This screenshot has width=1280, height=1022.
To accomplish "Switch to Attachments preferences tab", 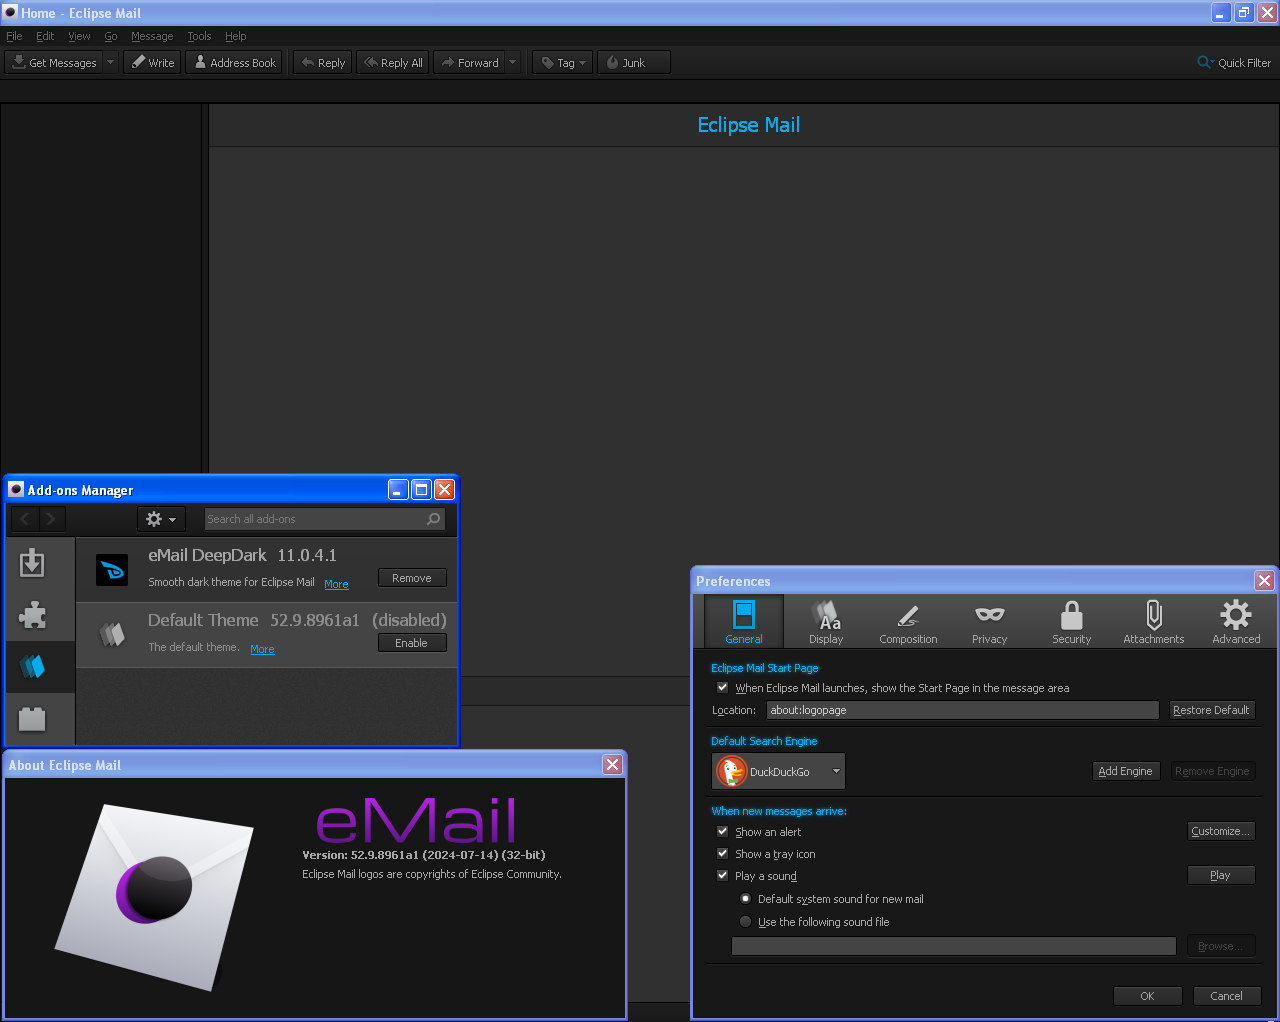I will (x=1153, y=621).
